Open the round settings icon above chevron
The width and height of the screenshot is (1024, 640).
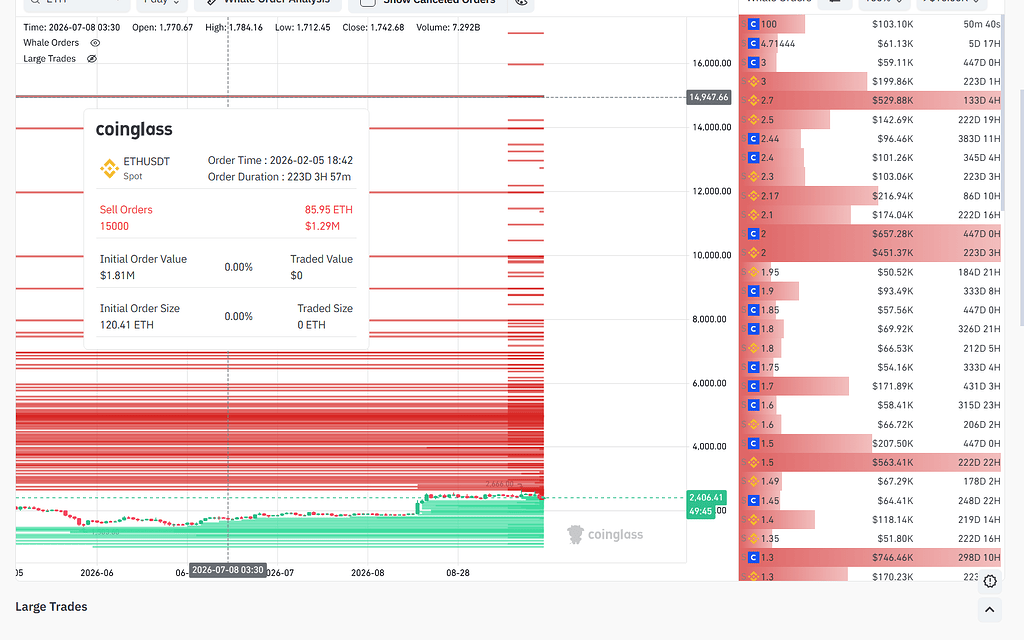pos(990,581)
